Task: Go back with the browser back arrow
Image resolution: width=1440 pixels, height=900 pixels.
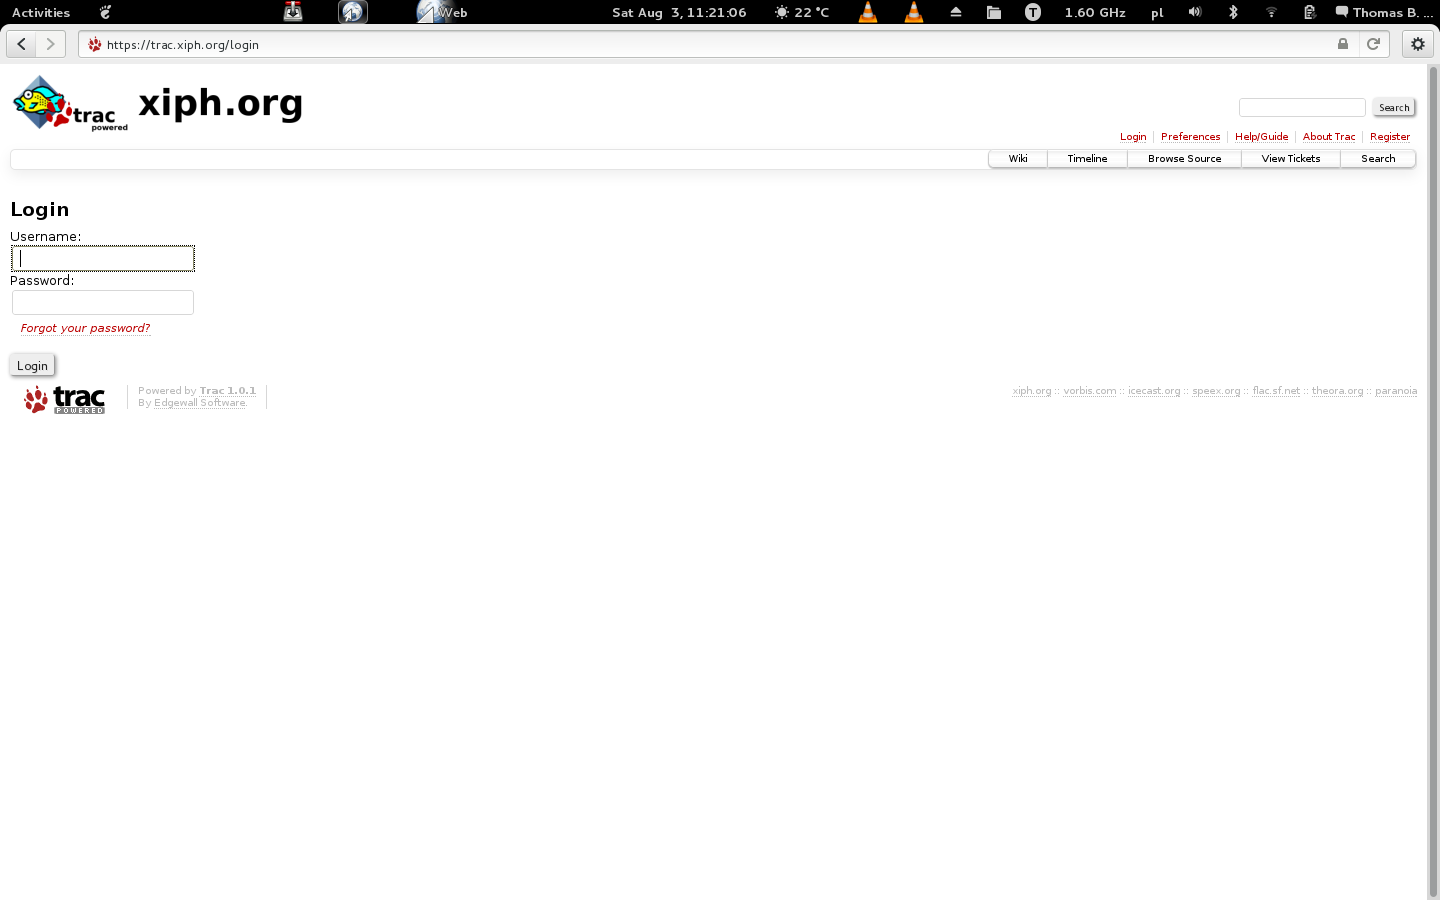Action: tap(21, 44)
